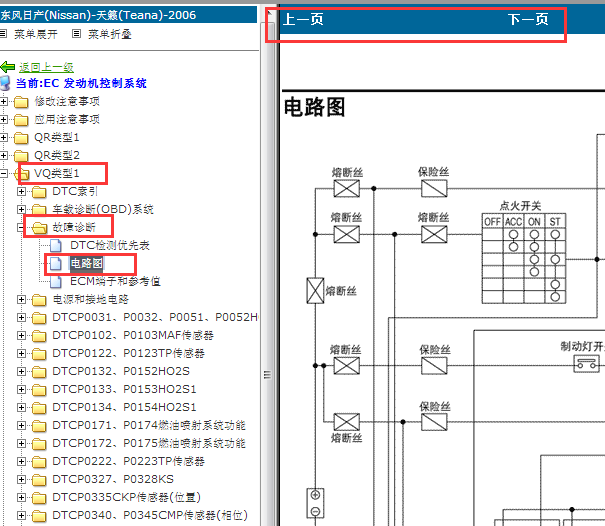605x526 pixels.
Task: Expand the DTCP0122、P0123TP传感器 node
Action: coord(22,353)
